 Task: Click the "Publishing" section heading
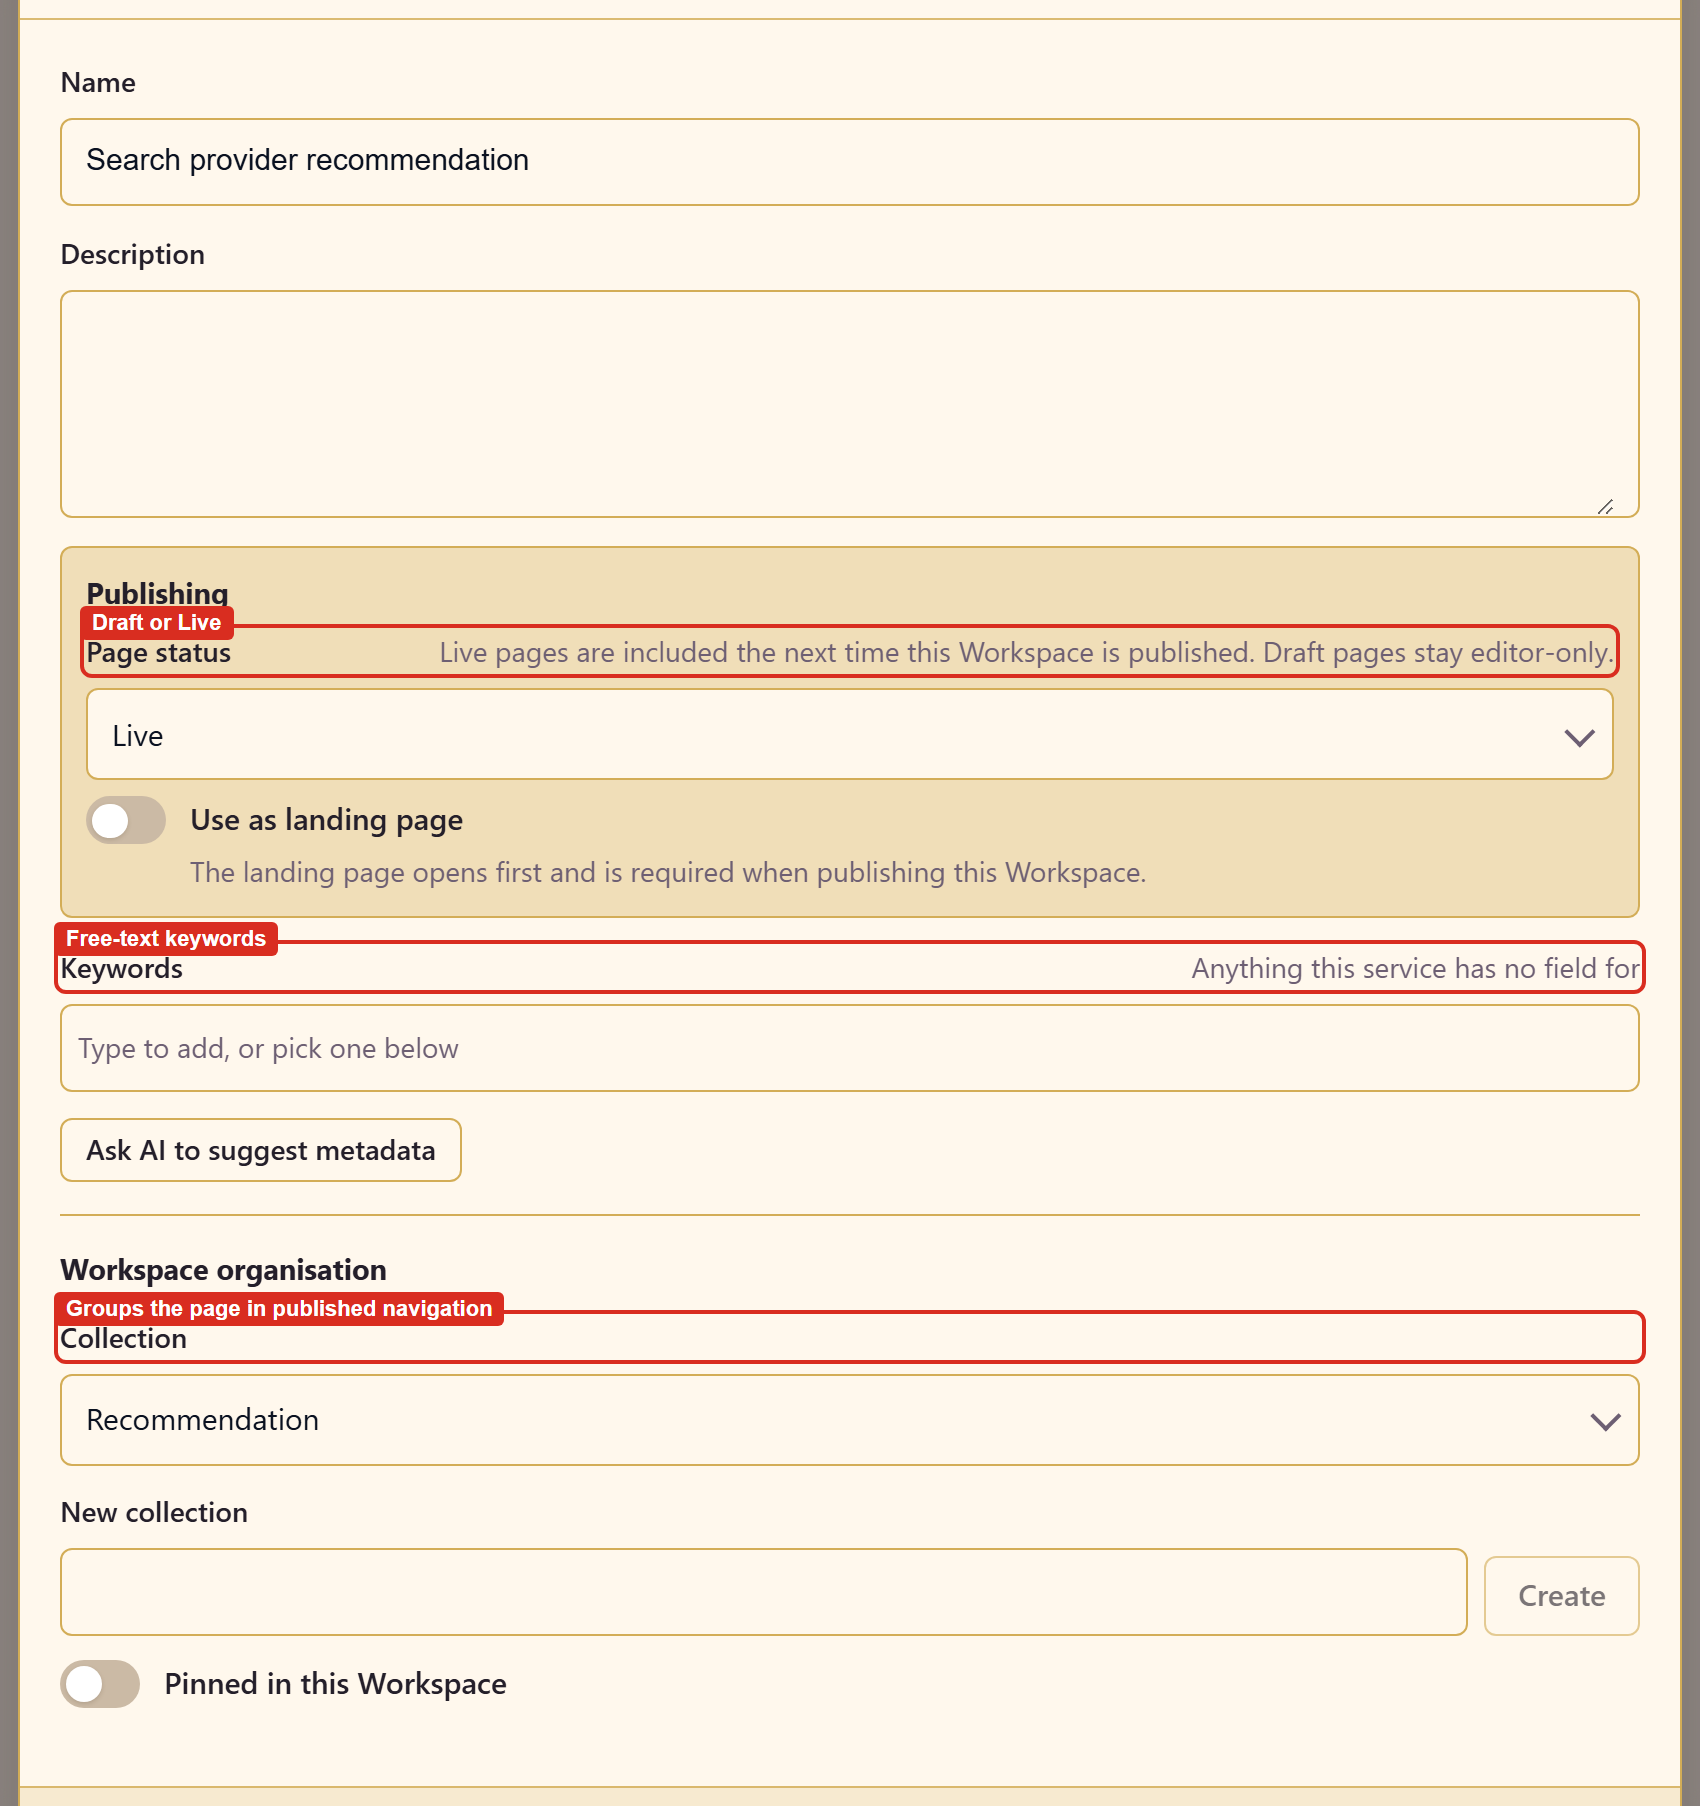(158, 593)
